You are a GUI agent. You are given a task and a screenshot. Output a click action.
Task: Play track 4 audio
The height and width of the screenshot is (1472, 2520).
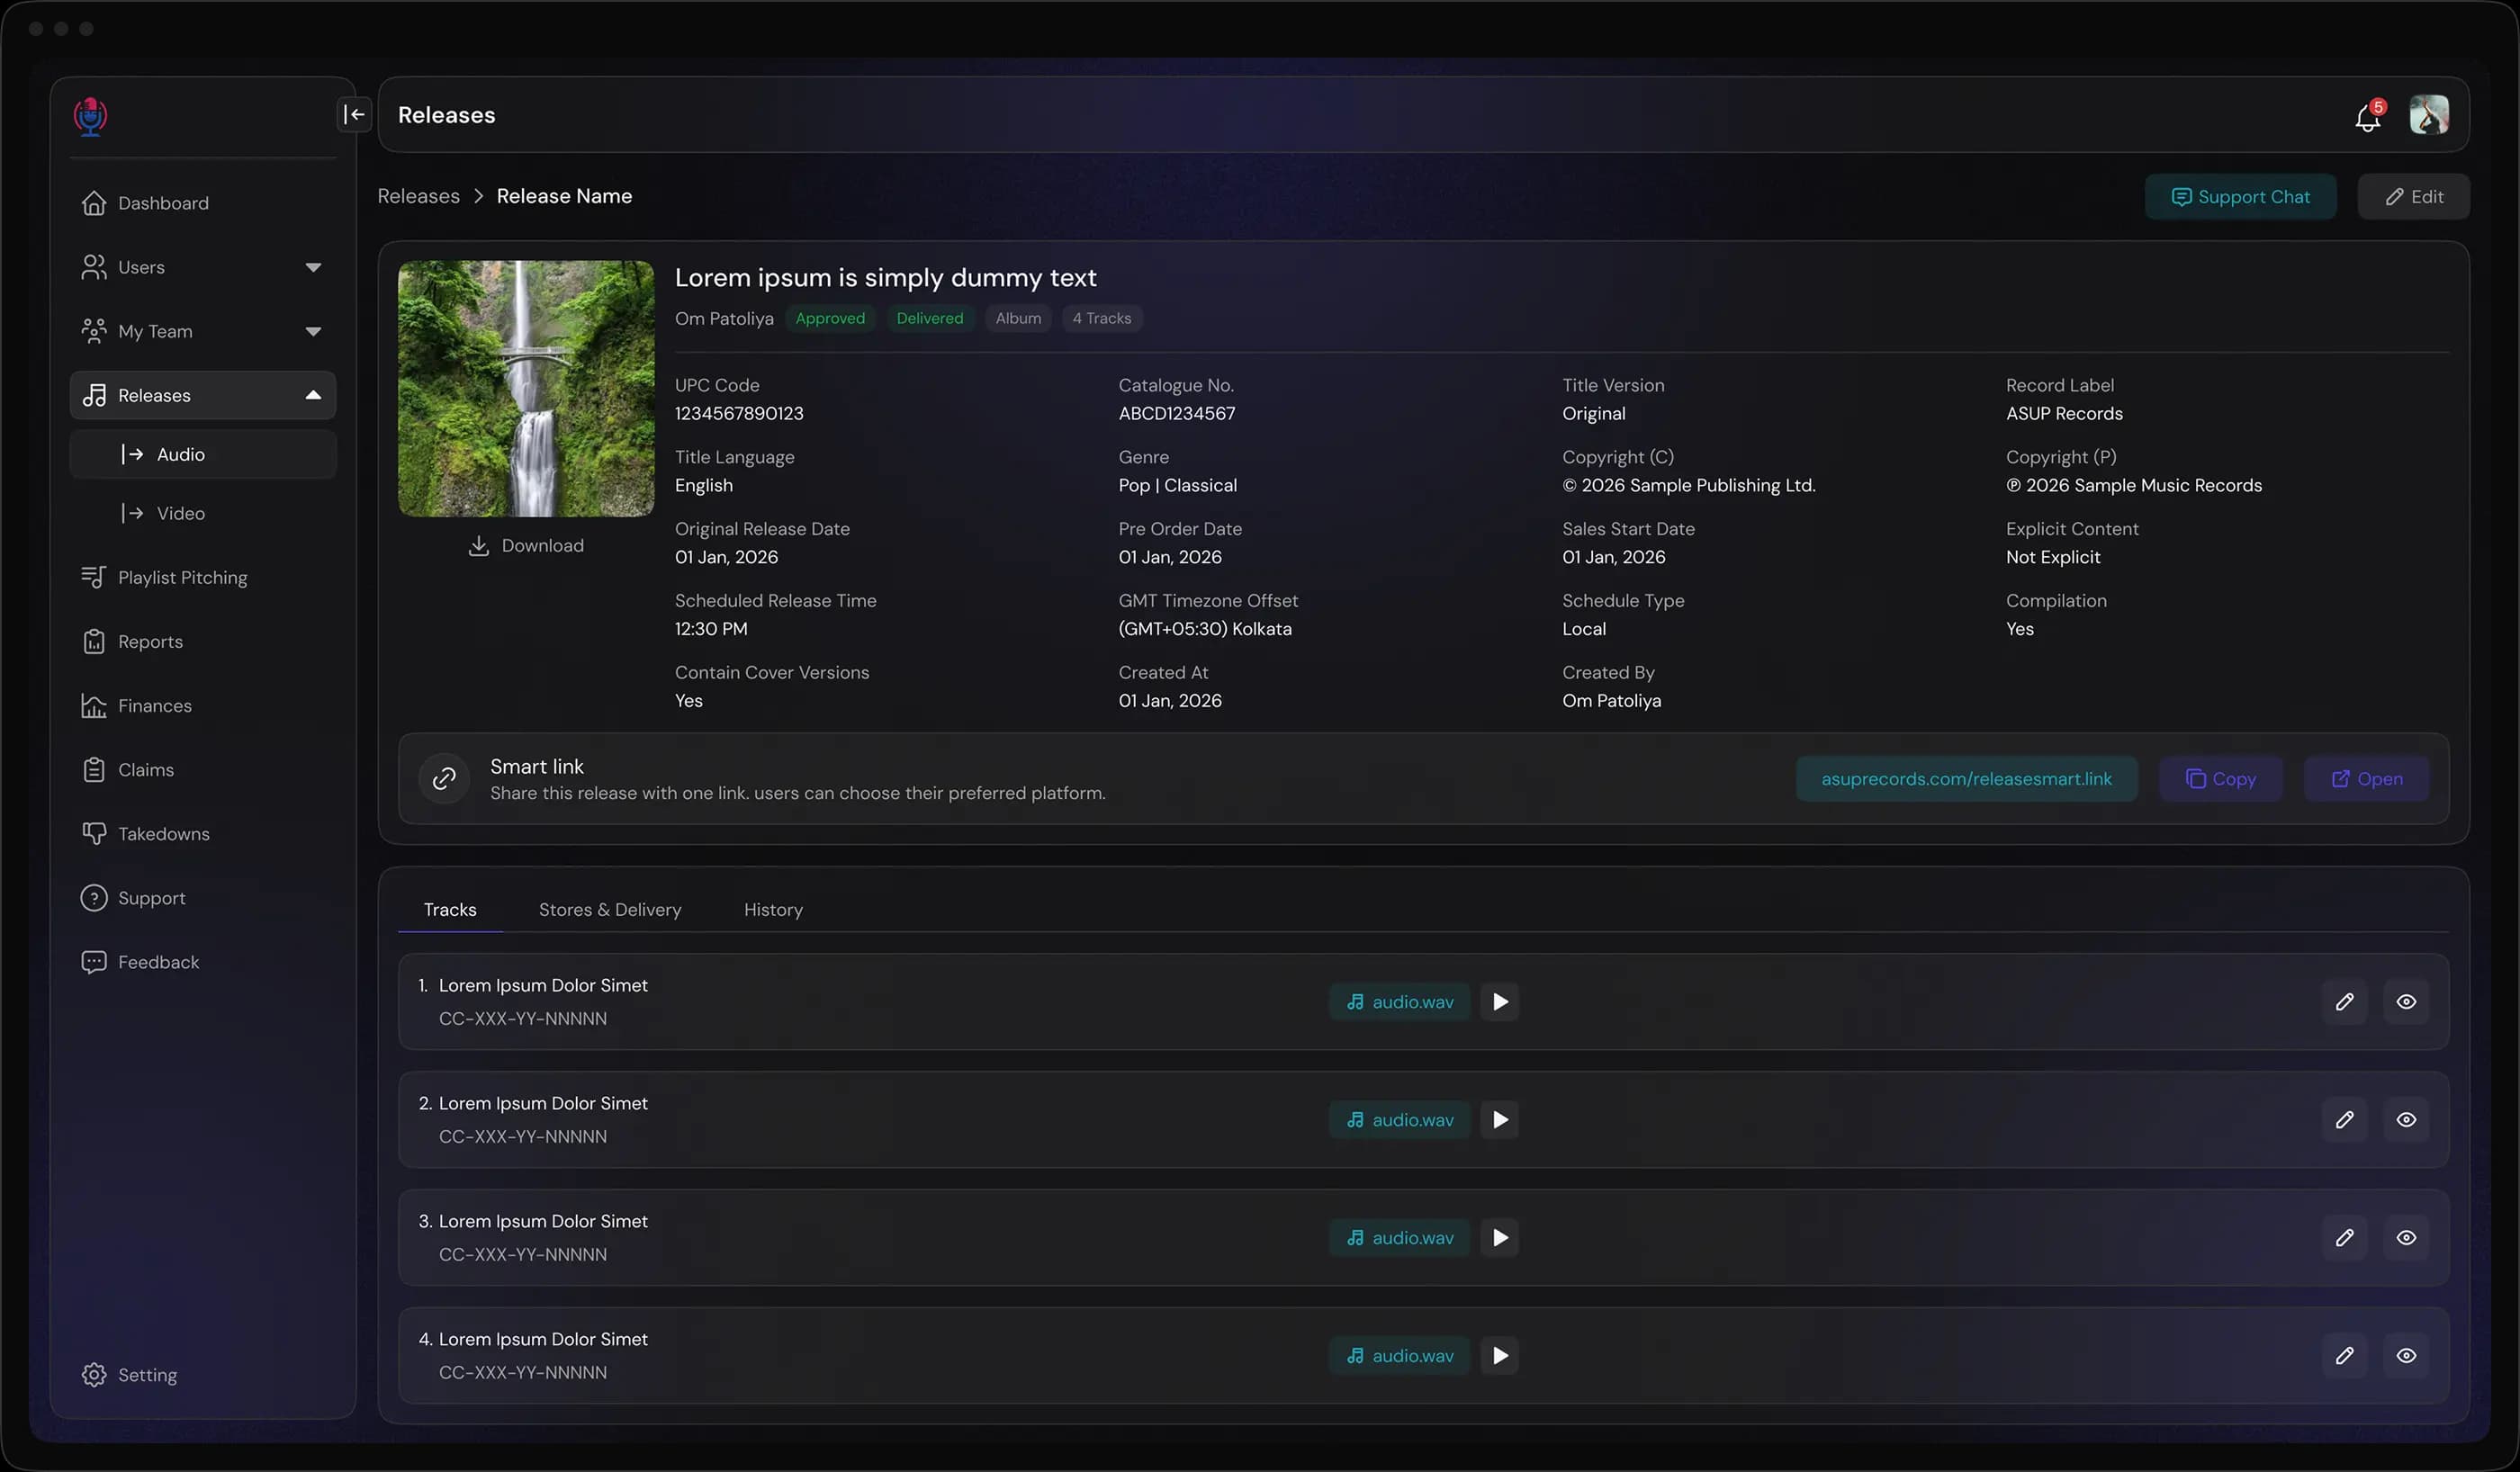click(x=1500, y=1355)
